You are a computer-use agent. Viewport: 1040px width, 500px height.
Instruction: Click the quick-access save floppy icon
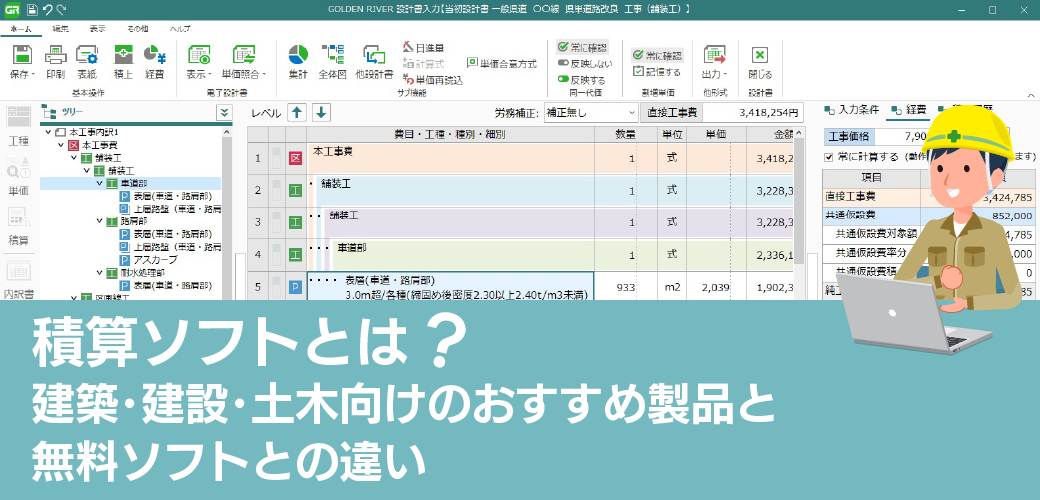click(32, 10)
